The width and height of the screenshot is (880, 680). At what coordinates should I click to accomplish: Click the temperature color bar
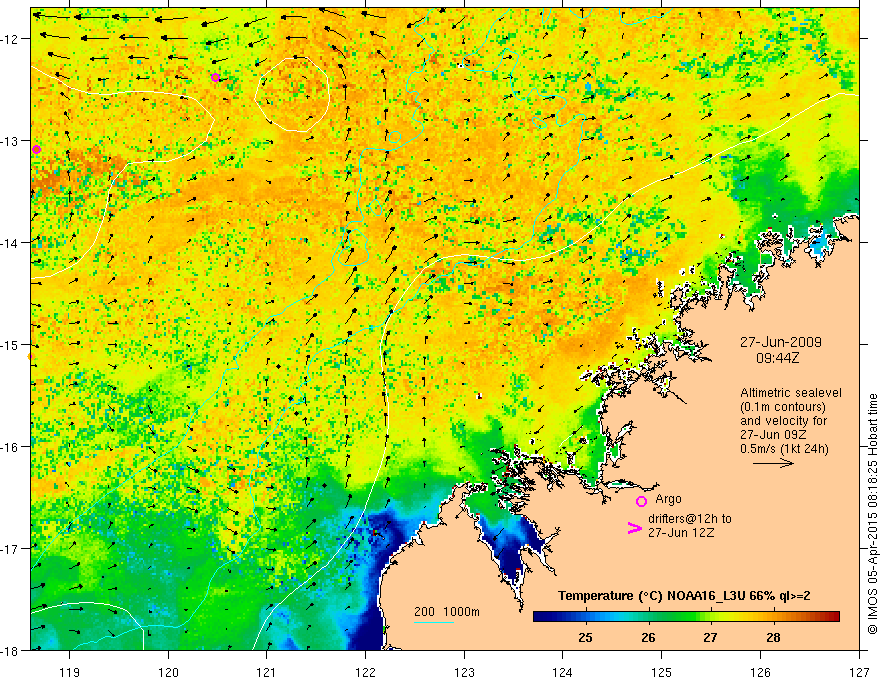(x=686, y=617)
